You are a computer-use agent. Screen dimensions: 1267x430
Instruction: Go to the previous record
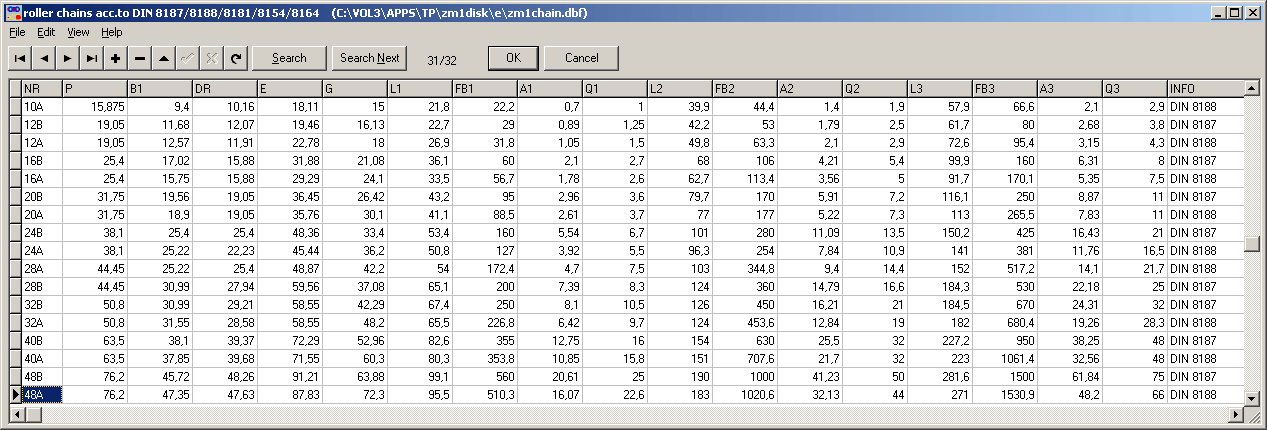[44, 58]
